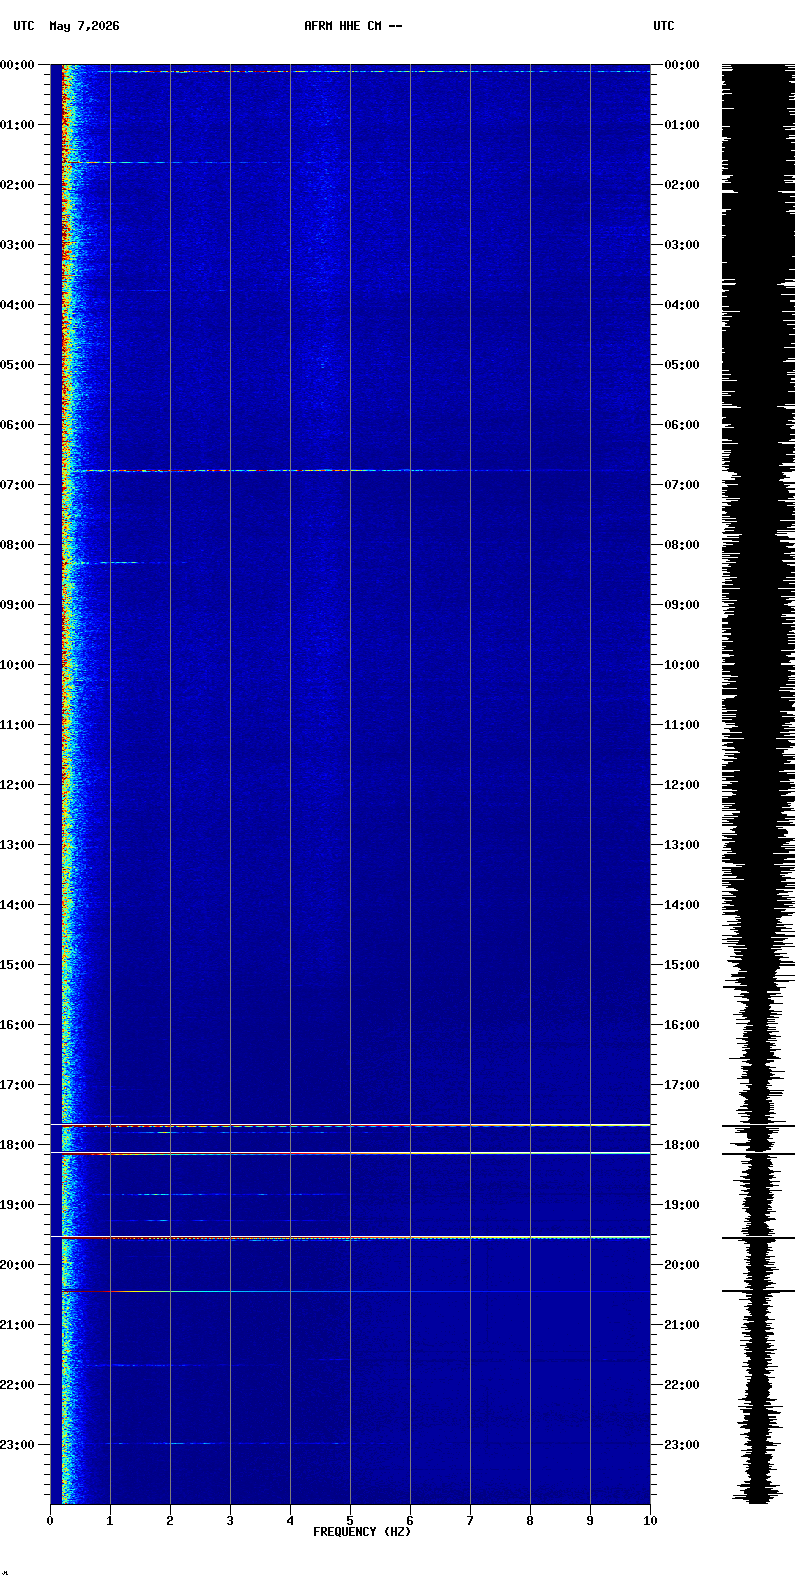This screenshot has height=1584, width=802.
Task: Click the thin cyan line near 01:40
Action: click(200, 162)
